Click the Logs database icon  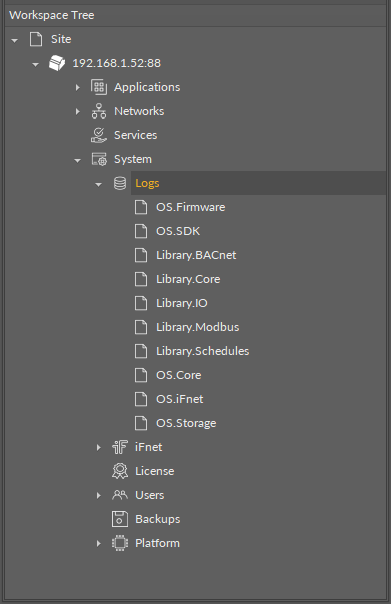120,183
